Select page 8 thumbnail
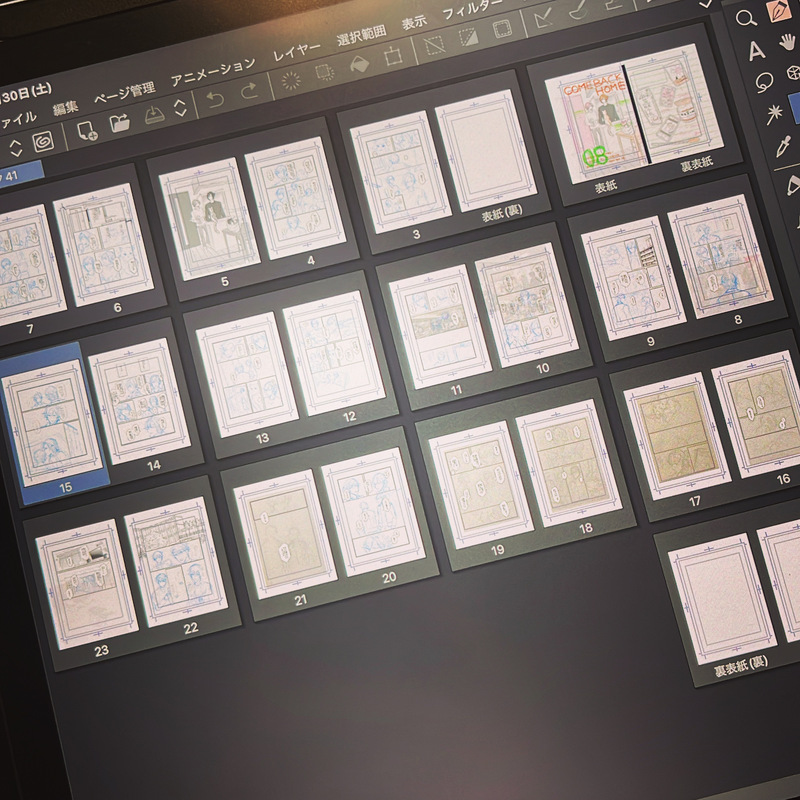800x800 pixels. 720,257
